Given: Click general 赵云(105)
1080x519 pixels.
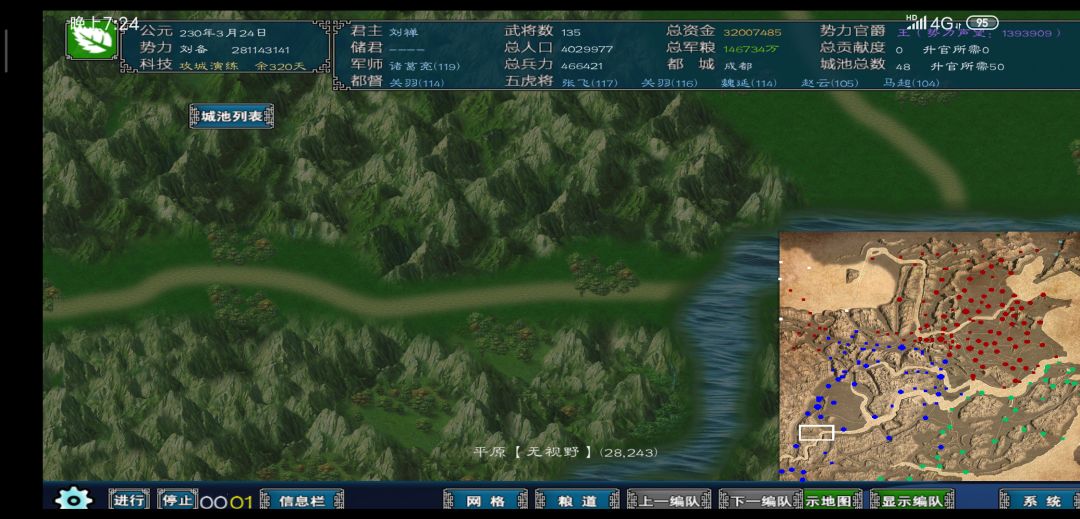Looking at the screenshot, I should click(829, 83).
